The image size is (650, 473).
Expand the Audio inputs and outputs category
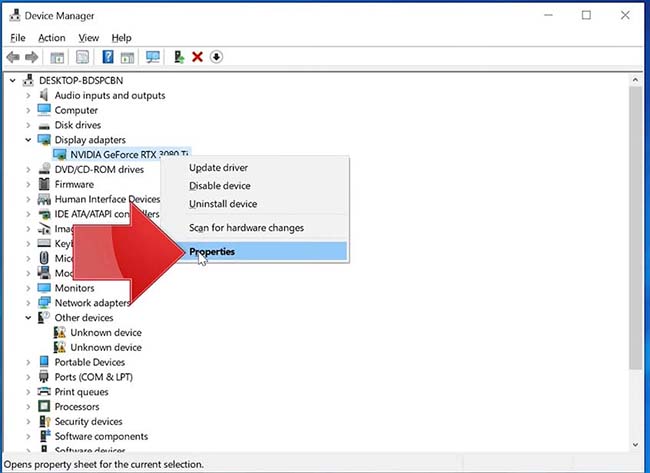(28, 95)
